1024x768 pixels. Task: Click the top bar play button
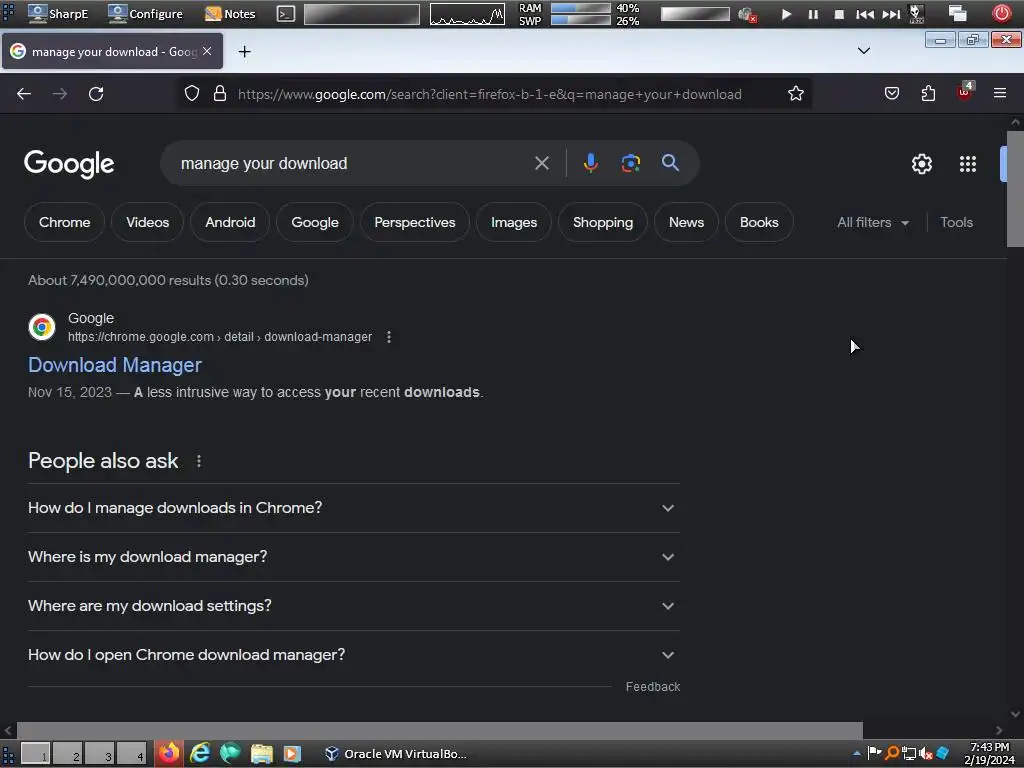786,14
